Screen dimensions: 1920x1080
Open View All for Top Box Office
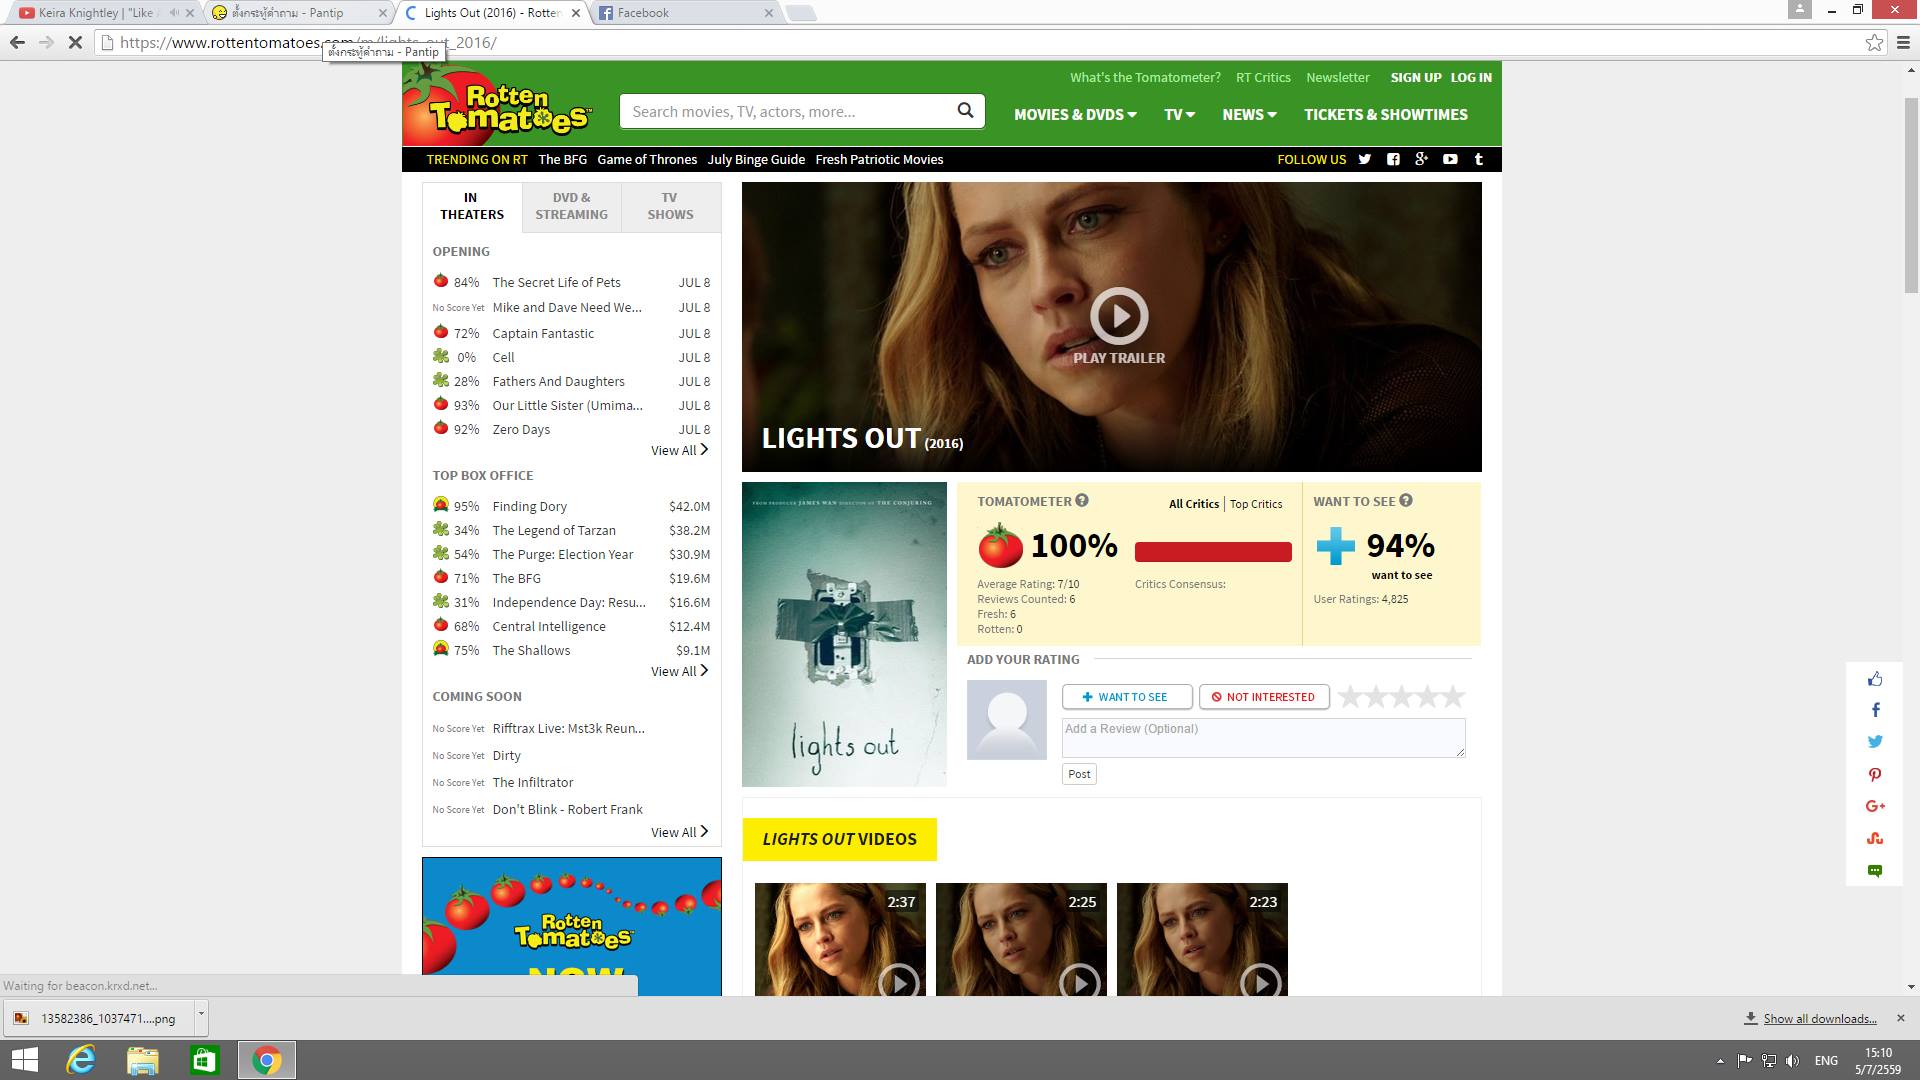click(x=680, y=671)
